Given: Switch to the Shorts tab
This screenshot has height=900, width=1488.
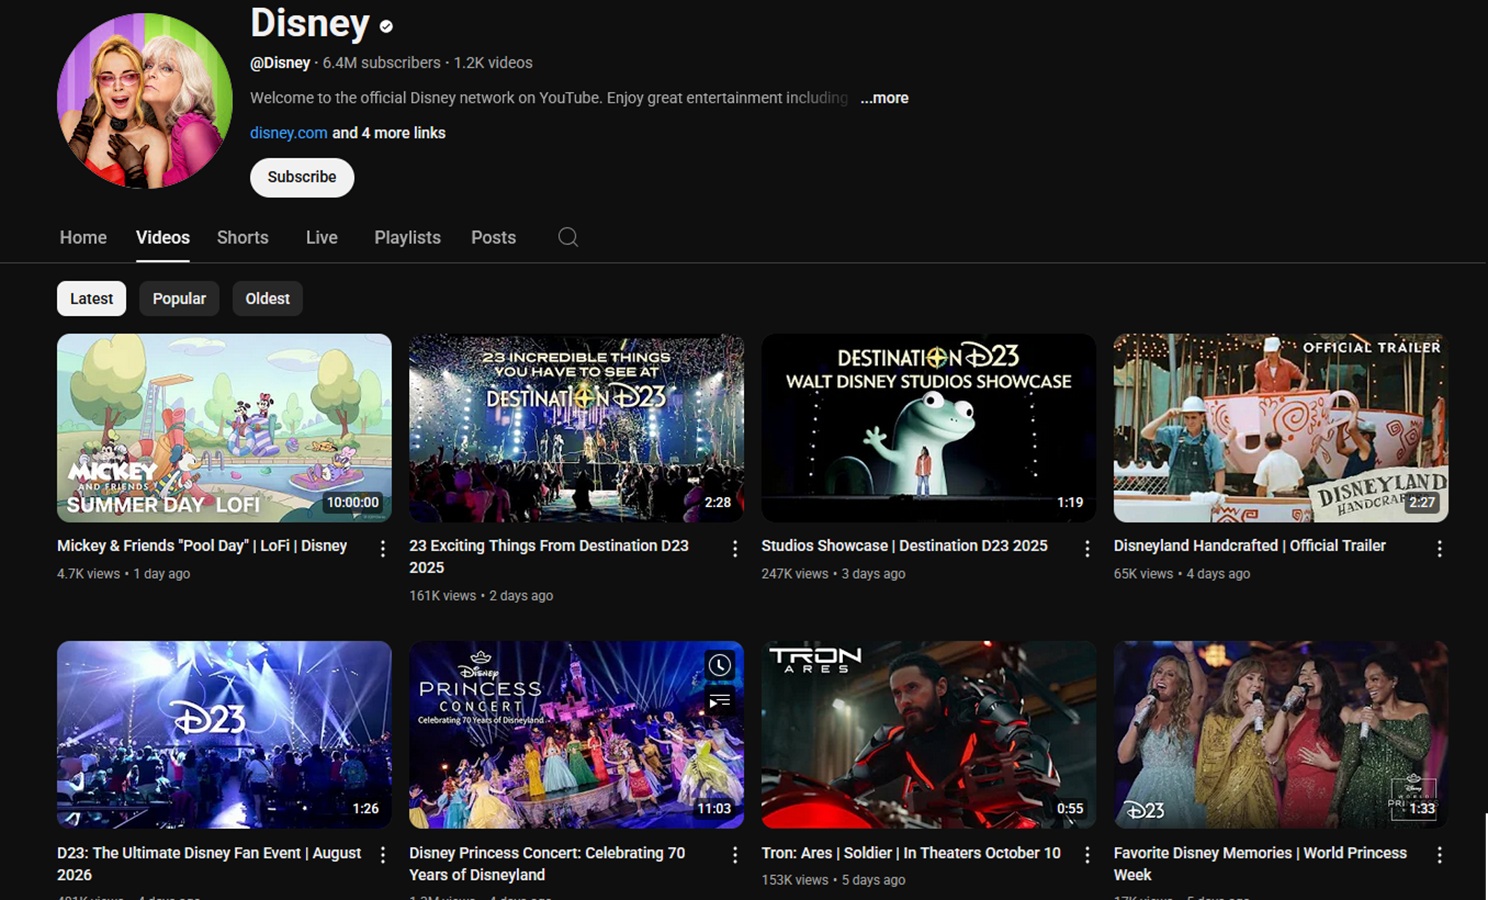Looking at the screenshot, I should (242, 237).
